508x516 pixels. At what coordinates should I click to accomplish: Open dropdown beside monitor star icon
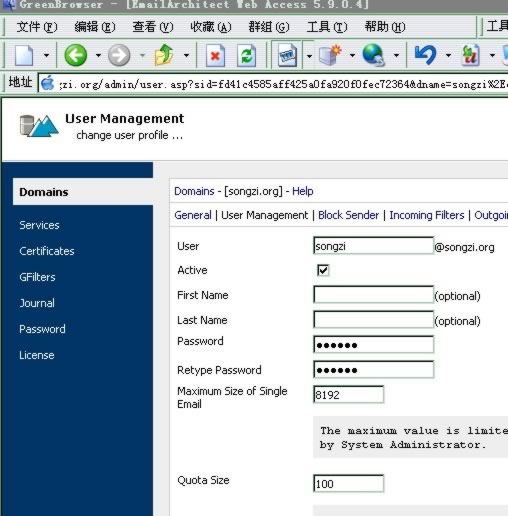[352, 55]
